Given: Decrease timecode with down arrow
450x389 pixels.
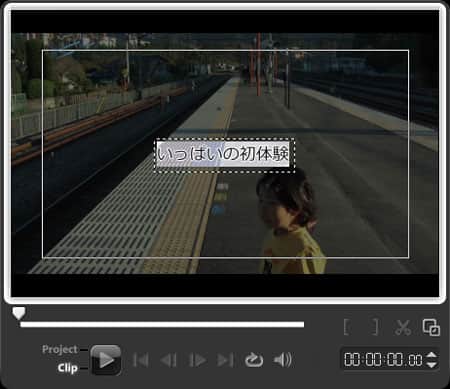Looking at the screenshot, I should (x=432, y=365).
